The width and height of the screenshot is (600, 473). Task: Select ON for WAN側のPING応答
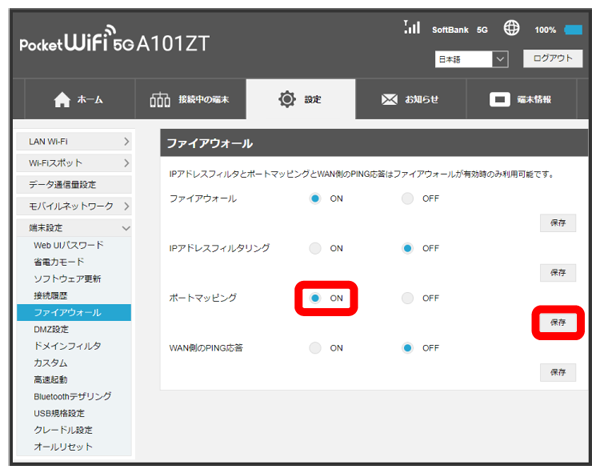[316, 348]
